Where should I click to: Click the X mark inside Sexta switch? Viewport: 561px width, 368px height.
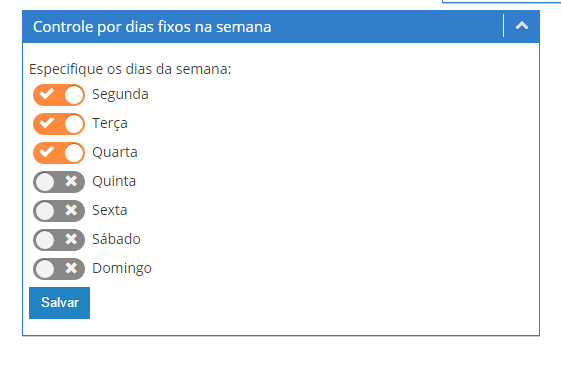click(71, 210)
